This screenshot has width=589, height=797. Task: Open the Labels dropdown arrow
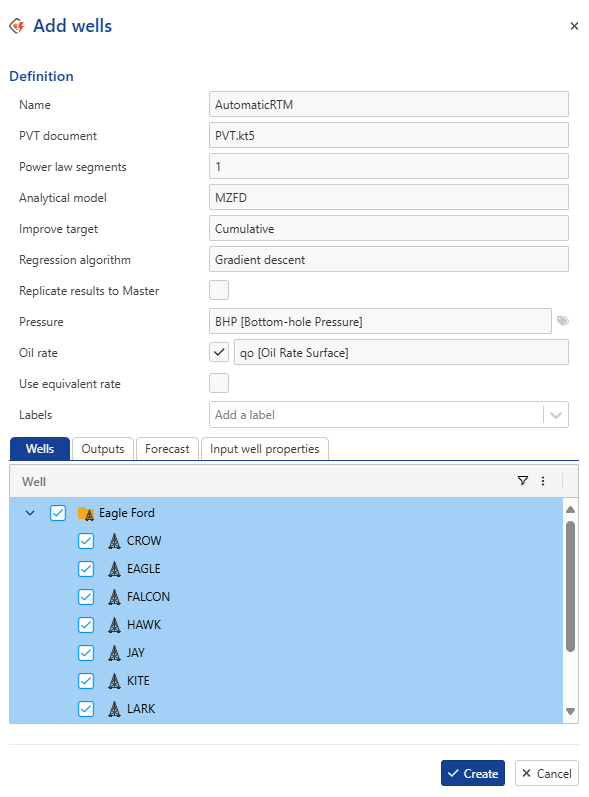click(x=556, y=415)
